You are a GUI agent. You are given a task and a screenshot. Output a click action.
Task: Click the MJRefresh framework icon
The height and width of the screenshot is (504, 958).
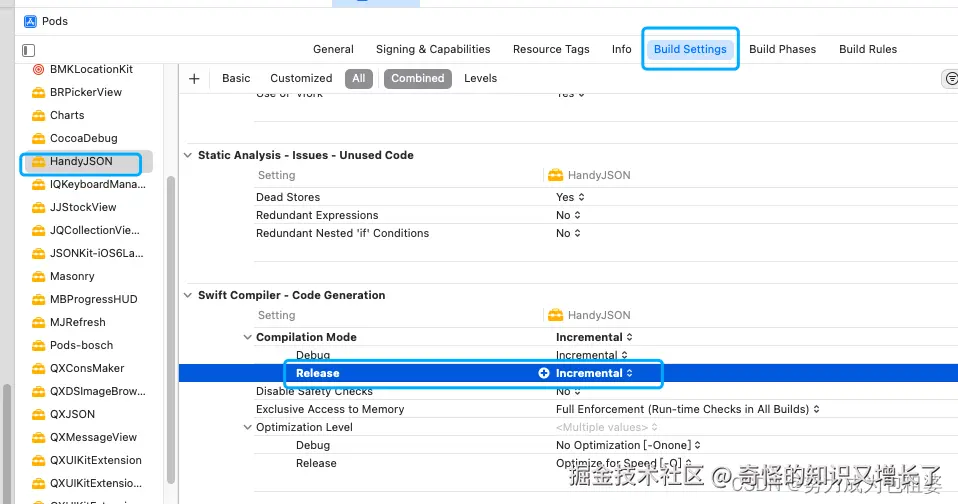(x=38, y=323)
